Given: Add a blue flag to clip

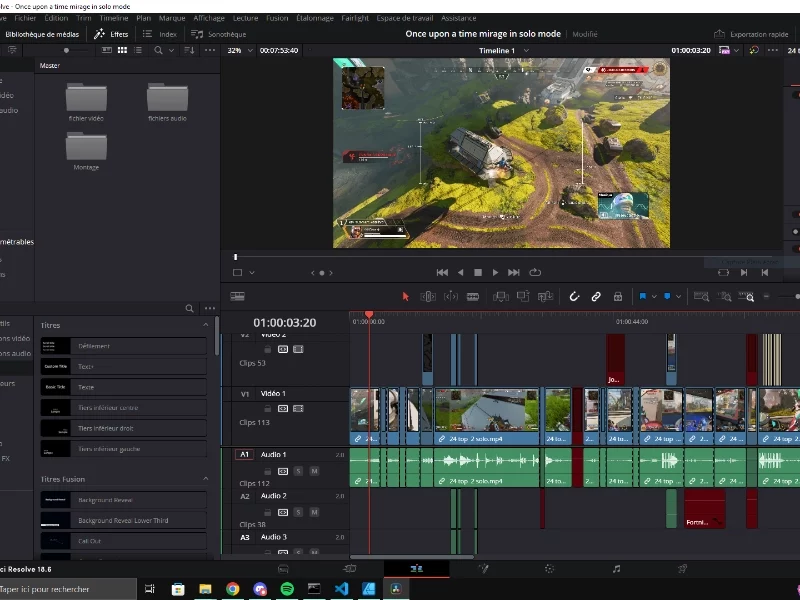Looking at the screenshot, I should [x=642, y=296].
